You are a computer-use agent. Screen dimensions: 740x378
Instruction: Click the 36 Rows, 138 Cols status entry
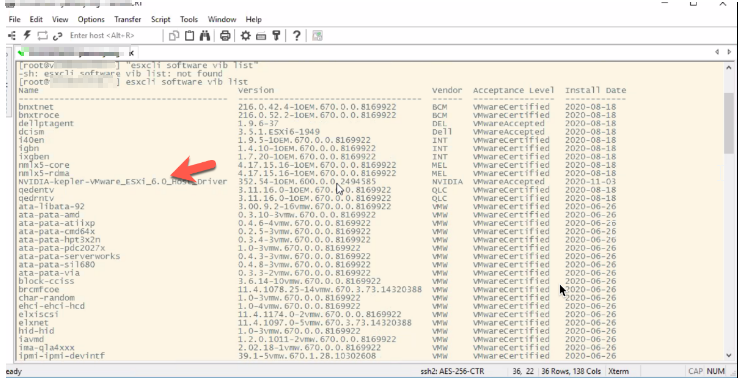pyautogui.click(x=570, y=371)
